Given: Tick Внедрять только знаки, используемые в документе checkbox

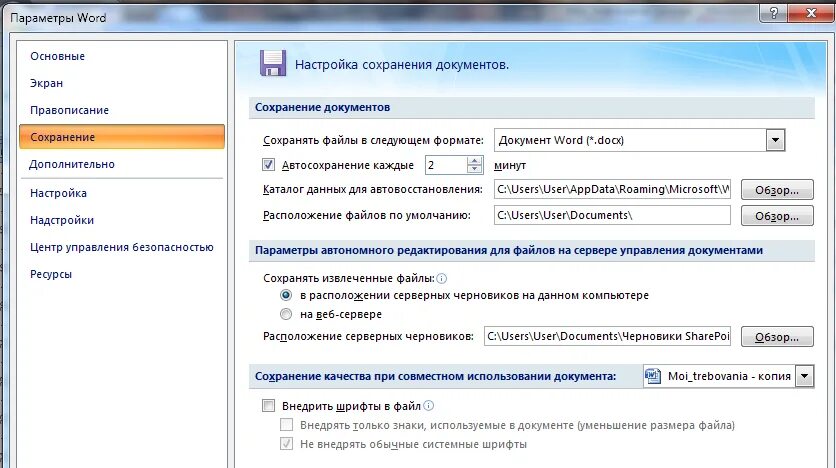Looking at the screenshot, I should click(286, 425).
